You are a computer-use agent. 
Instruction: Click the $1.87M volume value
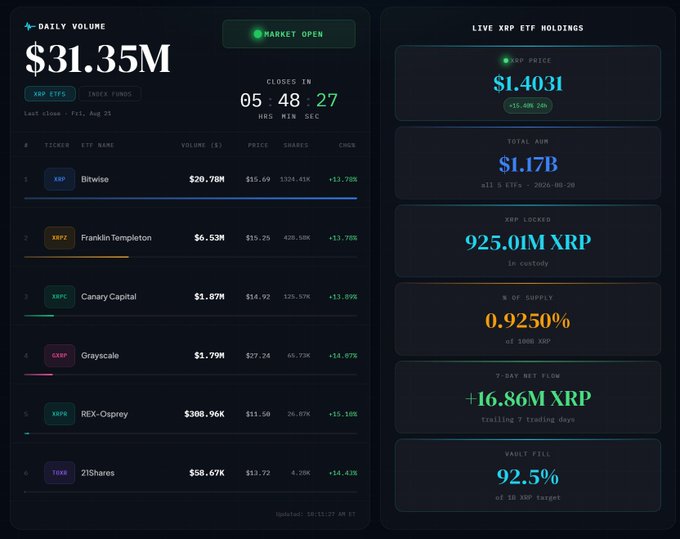[x=209, y=297]
